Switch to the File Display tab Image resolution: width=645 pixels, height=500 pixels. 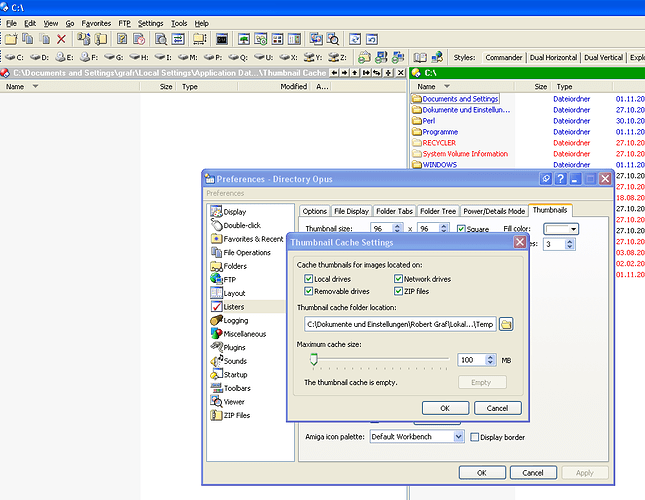[x=351, y=211]
